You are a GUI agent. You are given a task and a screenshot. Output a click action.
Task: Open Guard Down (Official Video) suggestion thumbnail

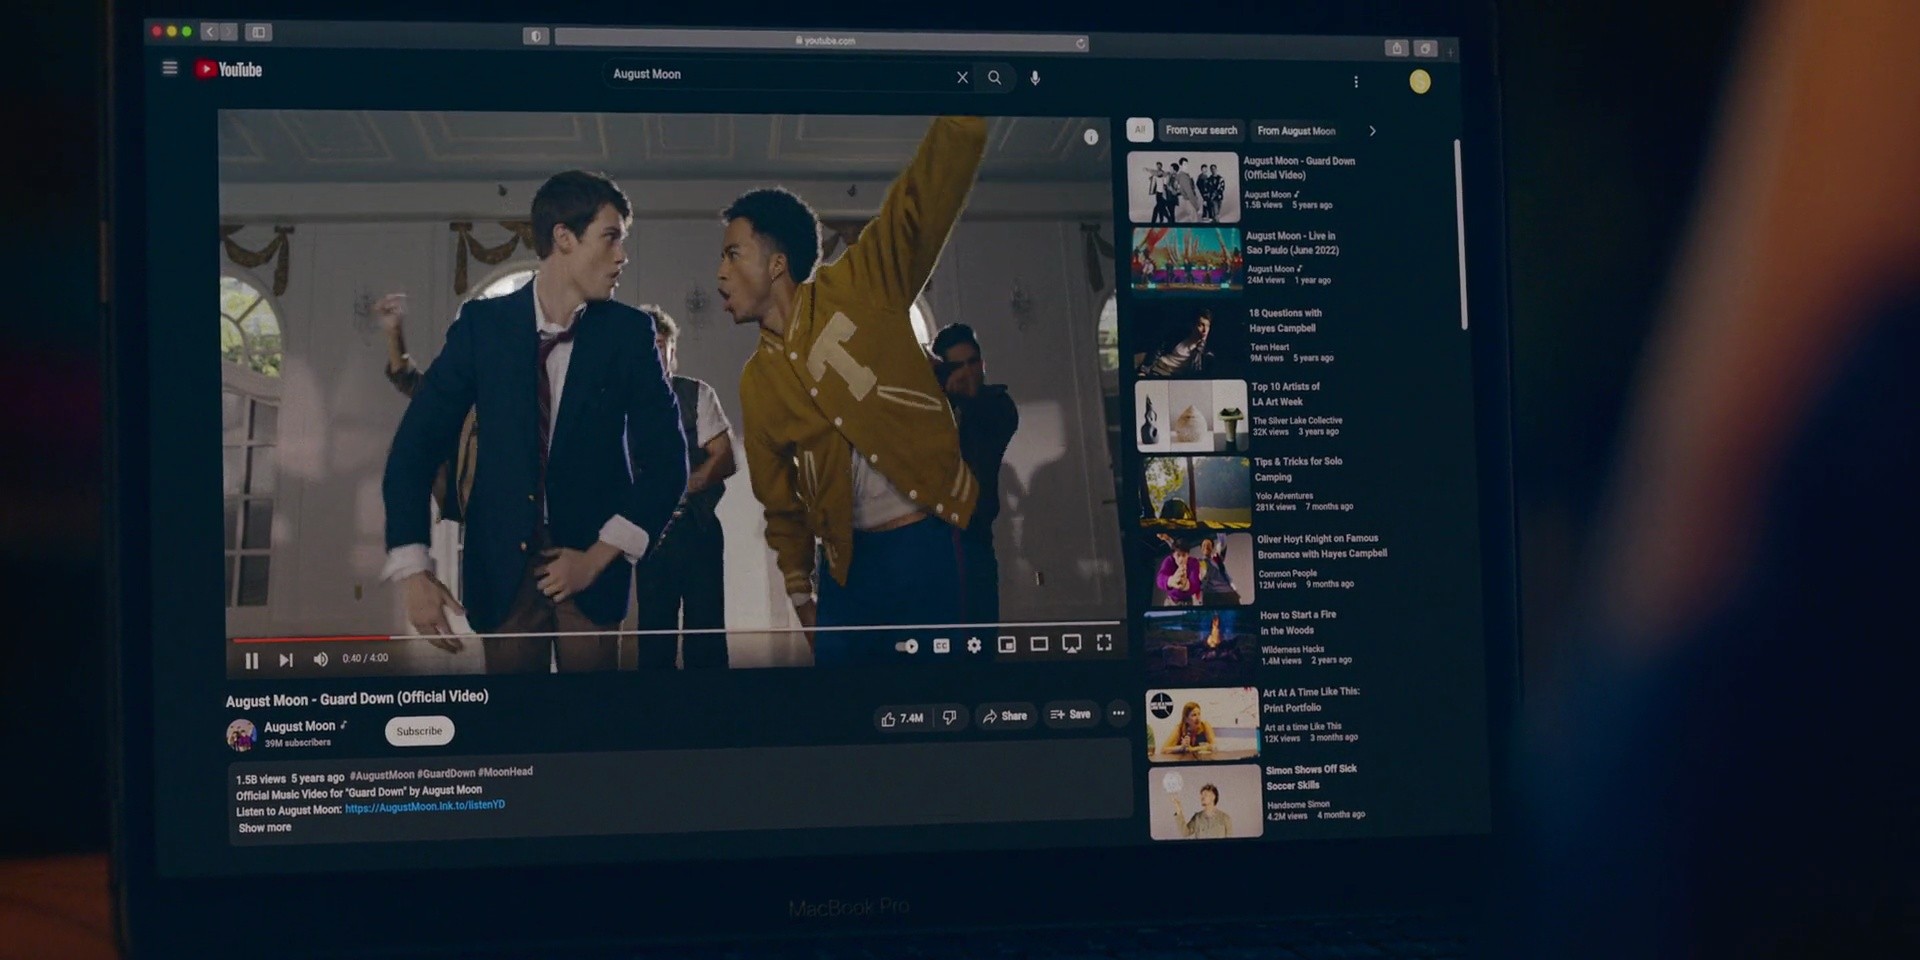[1184, 187]
